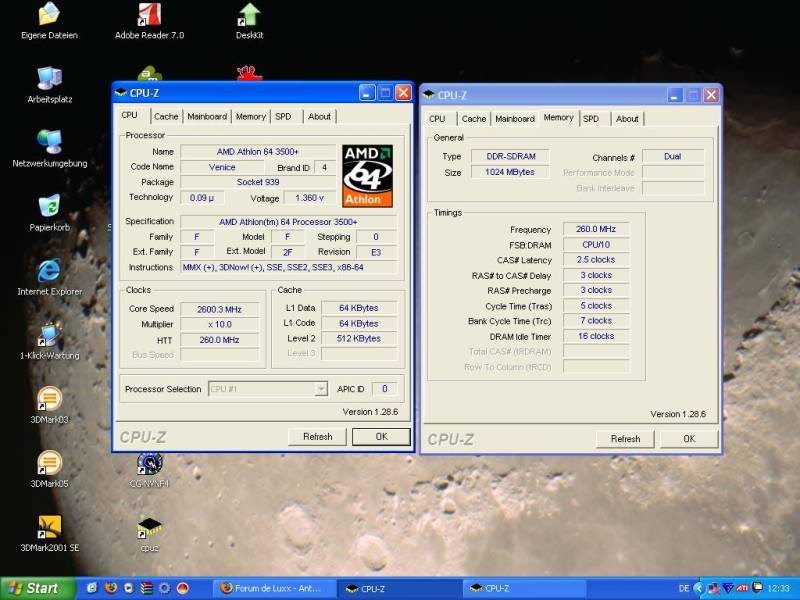800x600 pixels.
Task: Click the DRAM Idle Timer value '16 clocks'
Action: click(x=595, y=336)
